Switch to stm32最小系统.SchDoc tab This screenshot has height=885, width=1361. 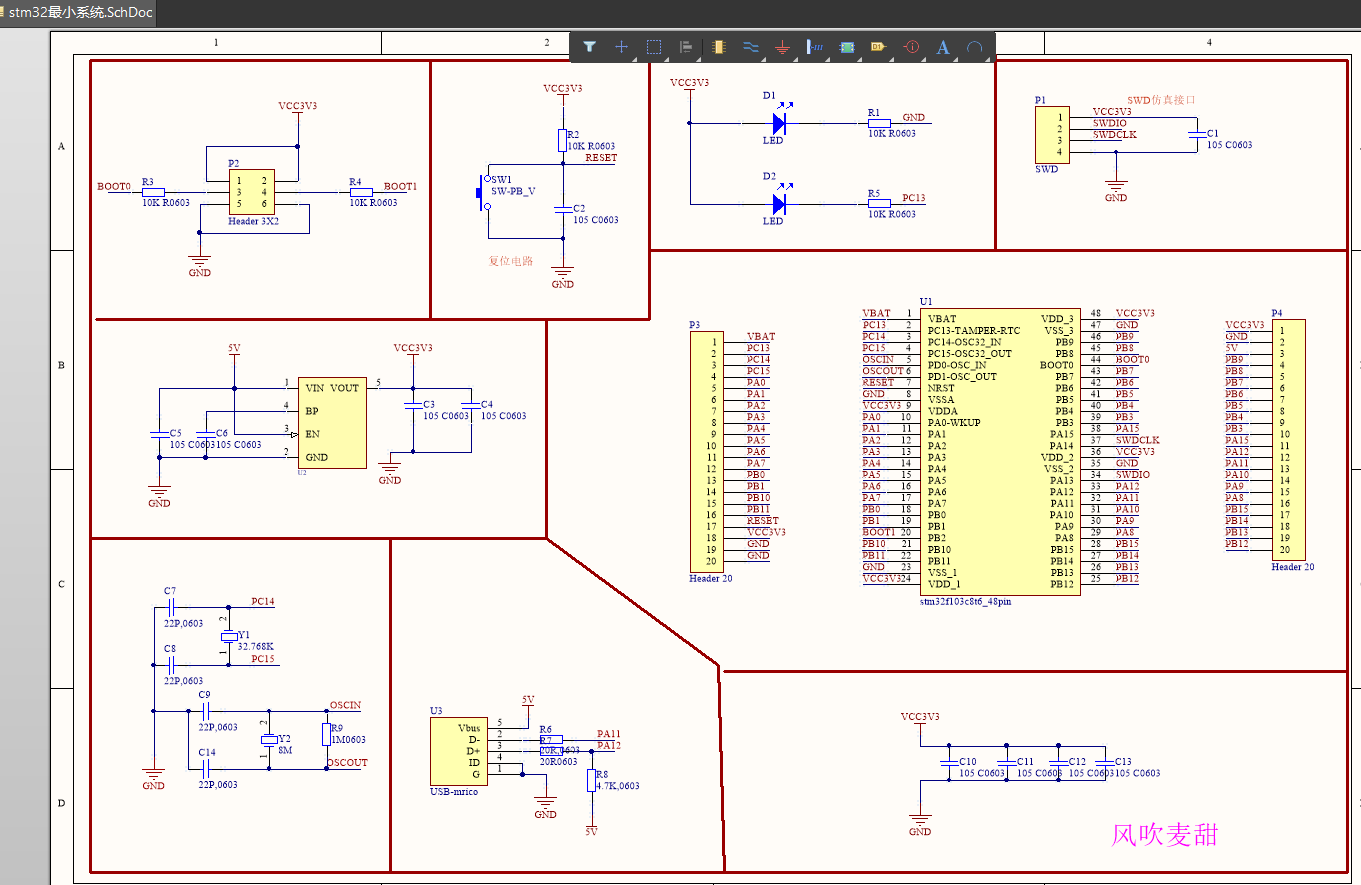pos(80,13)
